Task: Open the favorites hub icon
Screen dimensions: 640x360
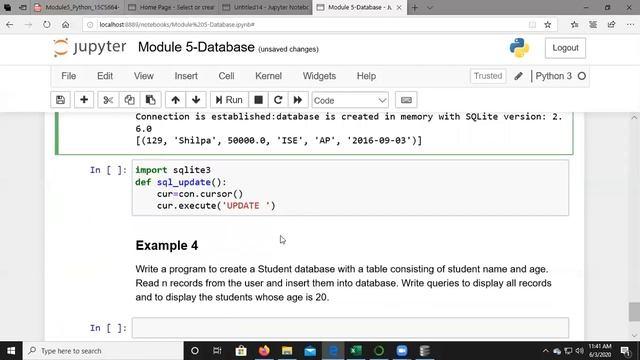Action: pyautogui.click(x=575, y=24)
